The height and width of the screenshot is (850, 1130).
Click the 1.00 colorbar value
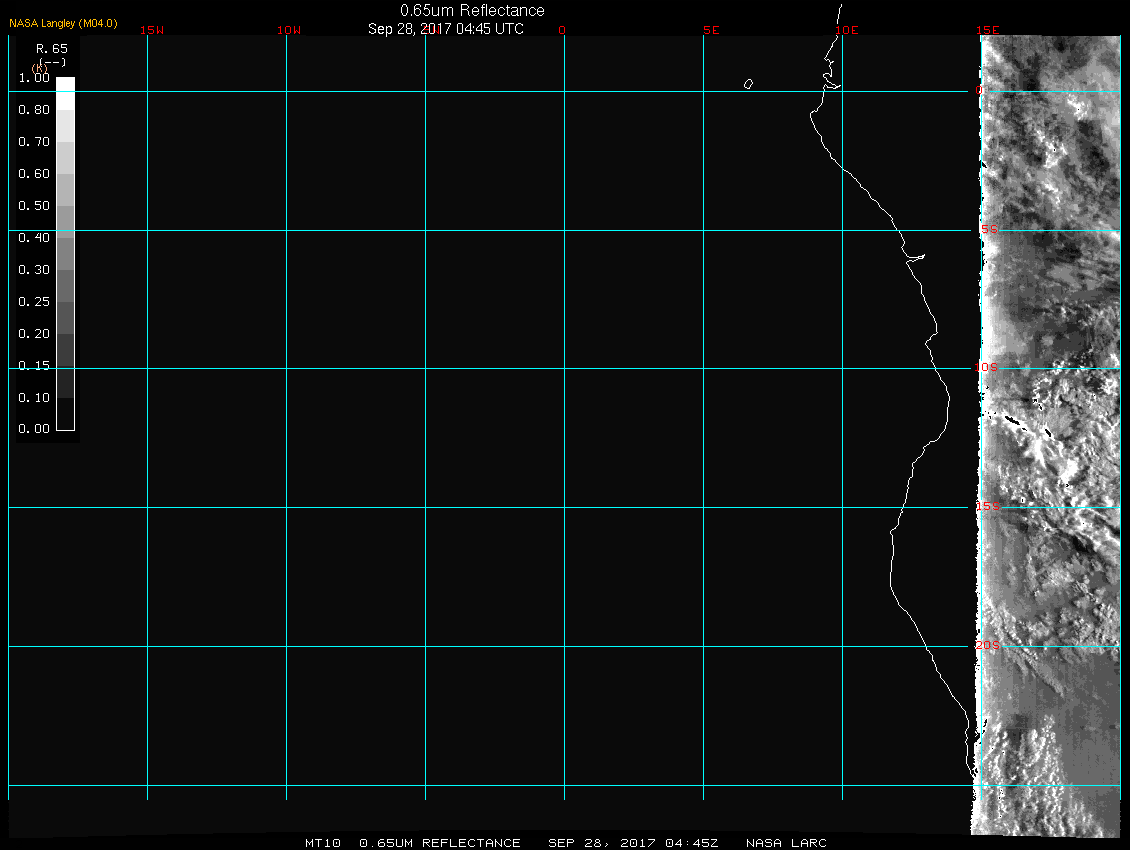tap(34, 78)
